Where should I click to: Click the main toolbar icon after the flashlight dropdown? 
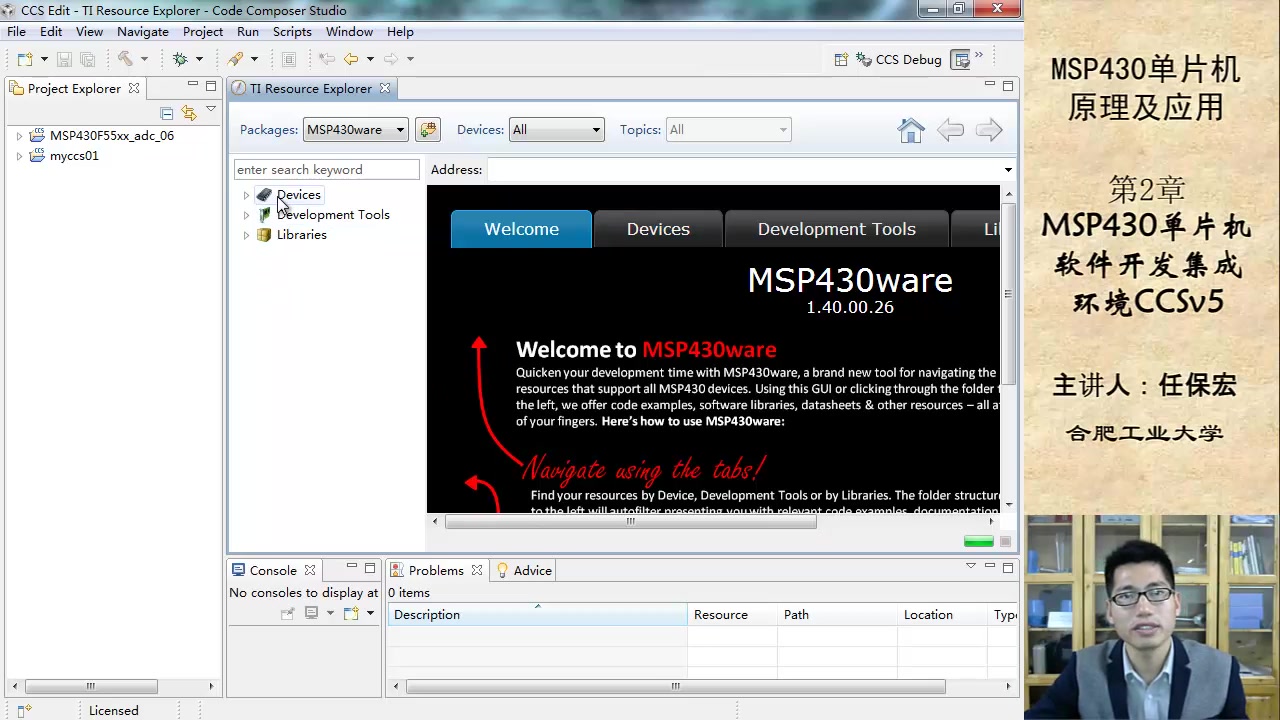click(288, 59)
